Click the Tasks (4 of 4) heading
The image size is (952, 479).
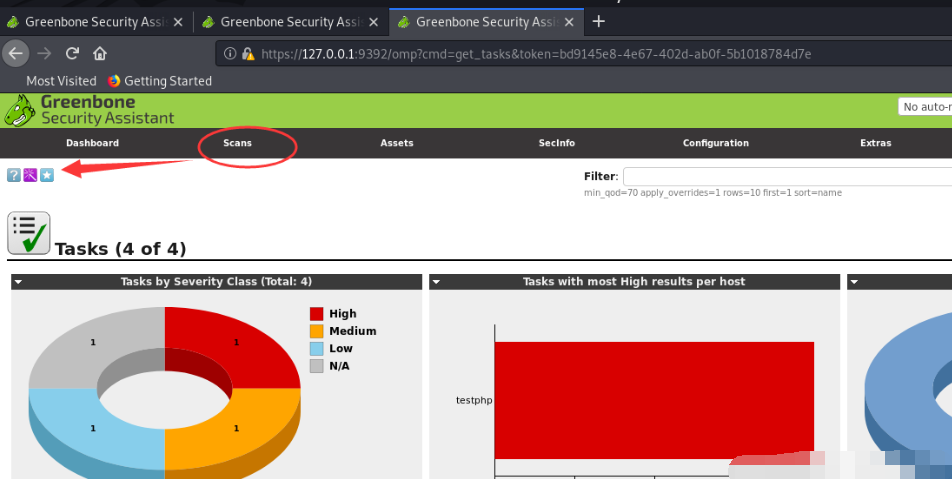(120, 249)
